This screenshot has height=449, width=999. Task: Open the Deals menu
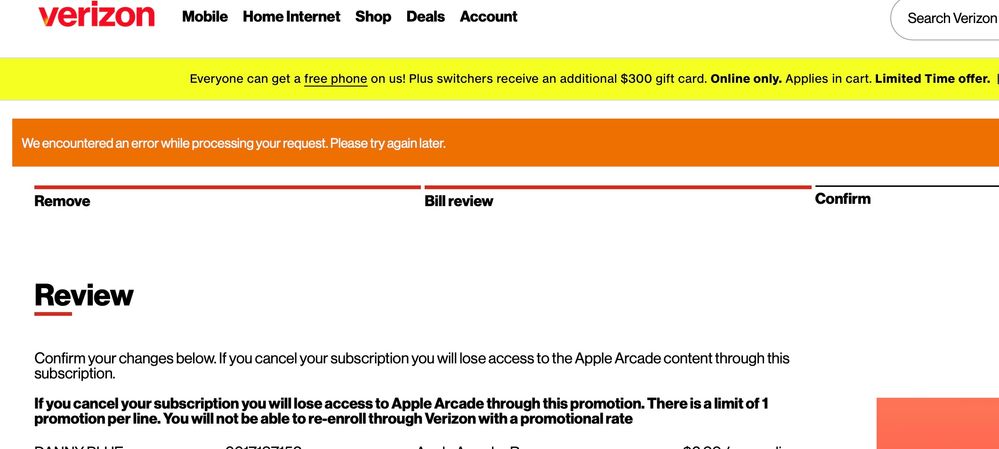tap(426, 17)
